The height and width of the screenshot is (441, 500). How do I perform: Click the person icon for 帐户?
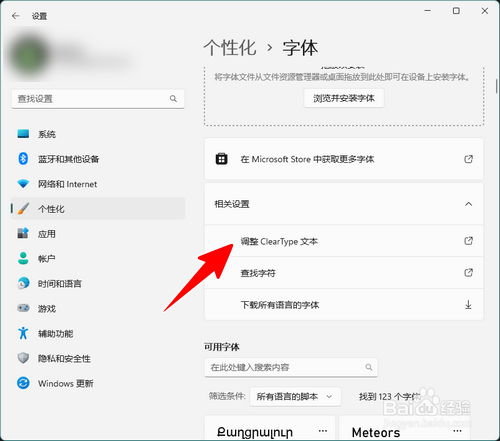pyautogui.click(x=23, y=258)
